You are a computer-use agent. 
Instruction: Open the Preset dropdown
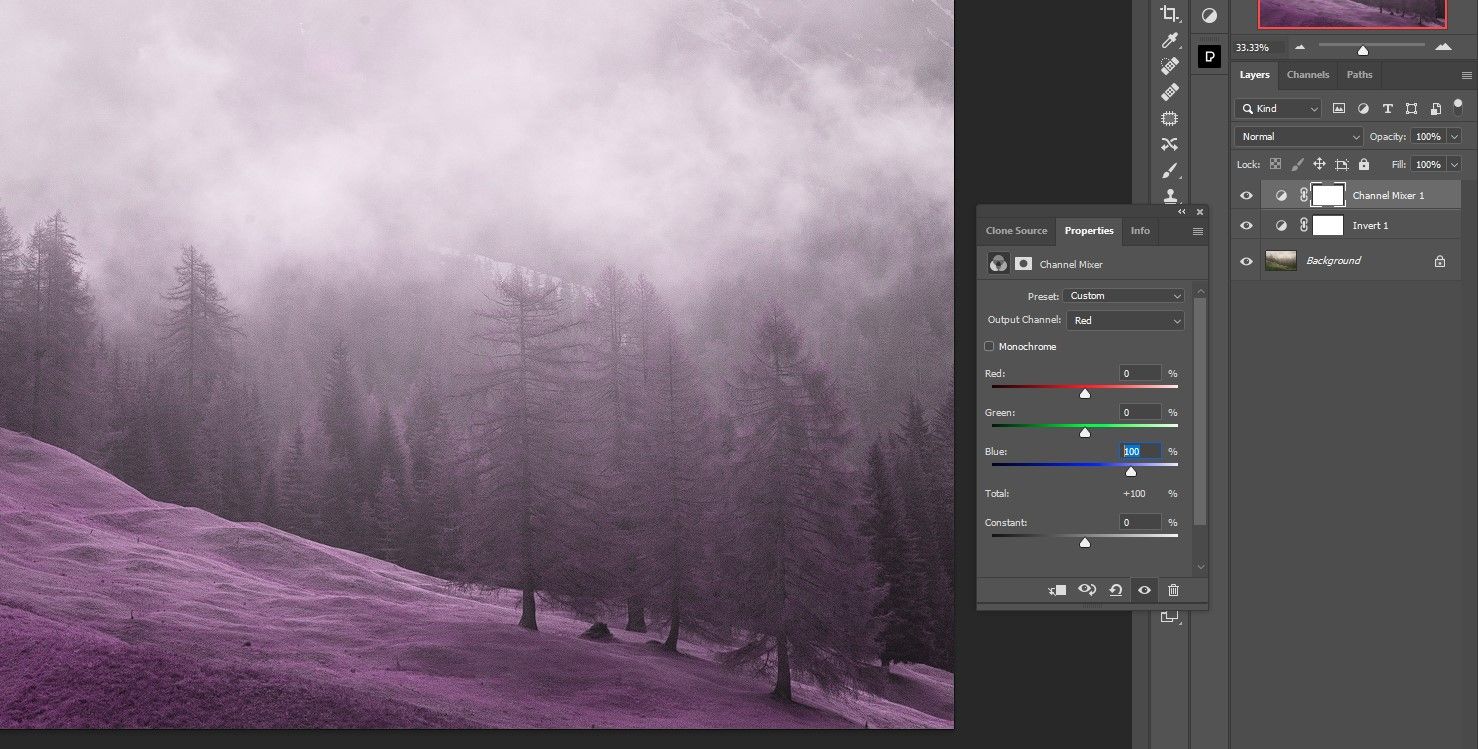pyautogui.click(x=1124, y=296)
